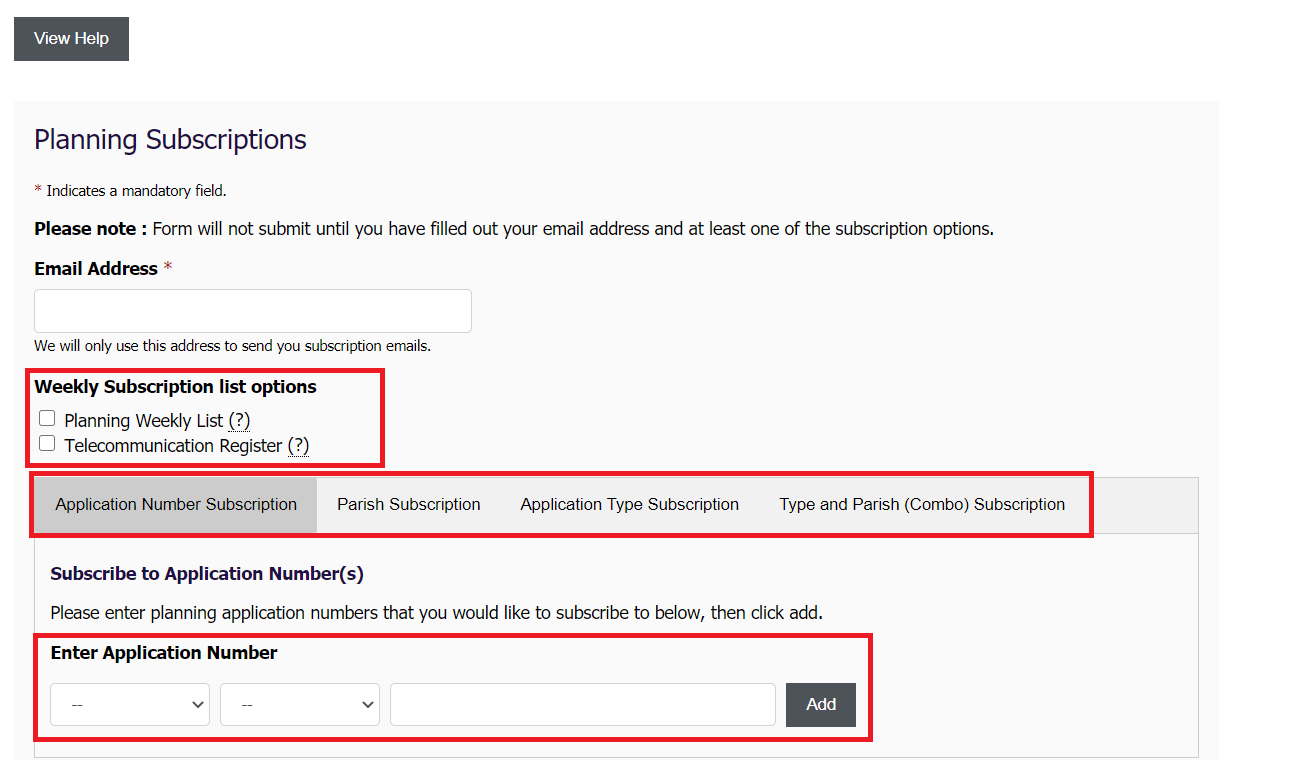Click the 'Enter Application Number' label
1289x760 pixels.
pyautogui.click(x=164, y=653)
